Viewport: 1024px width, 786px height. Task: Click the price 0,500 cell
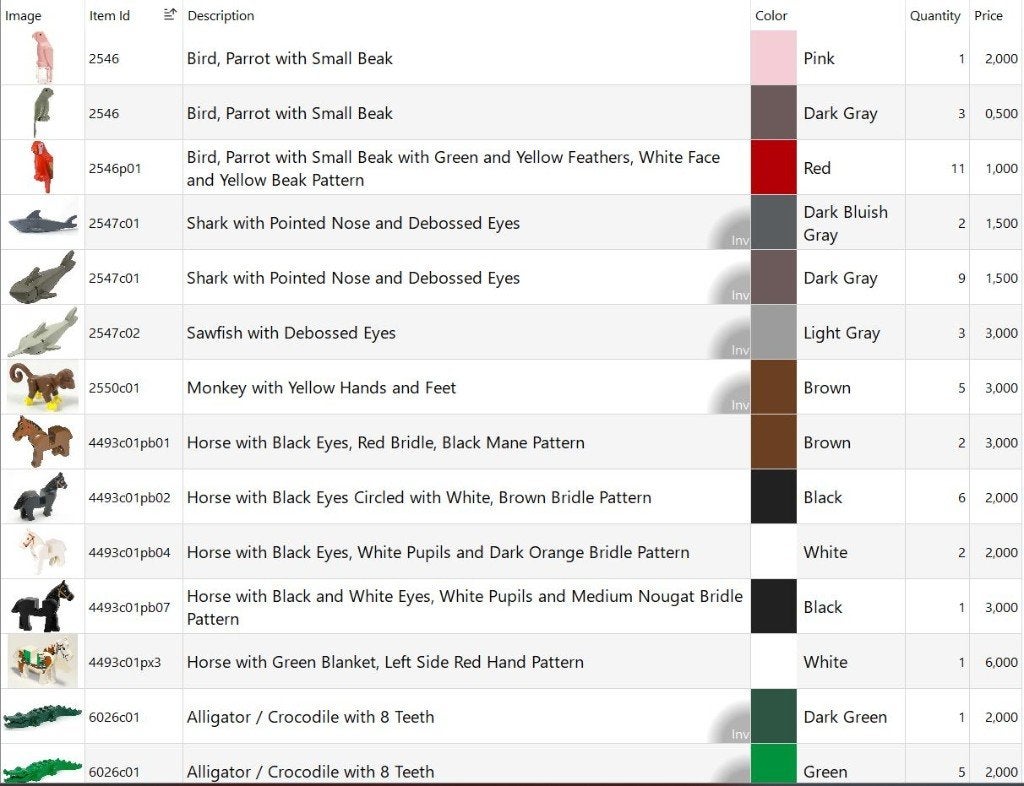pos(1001,114)
